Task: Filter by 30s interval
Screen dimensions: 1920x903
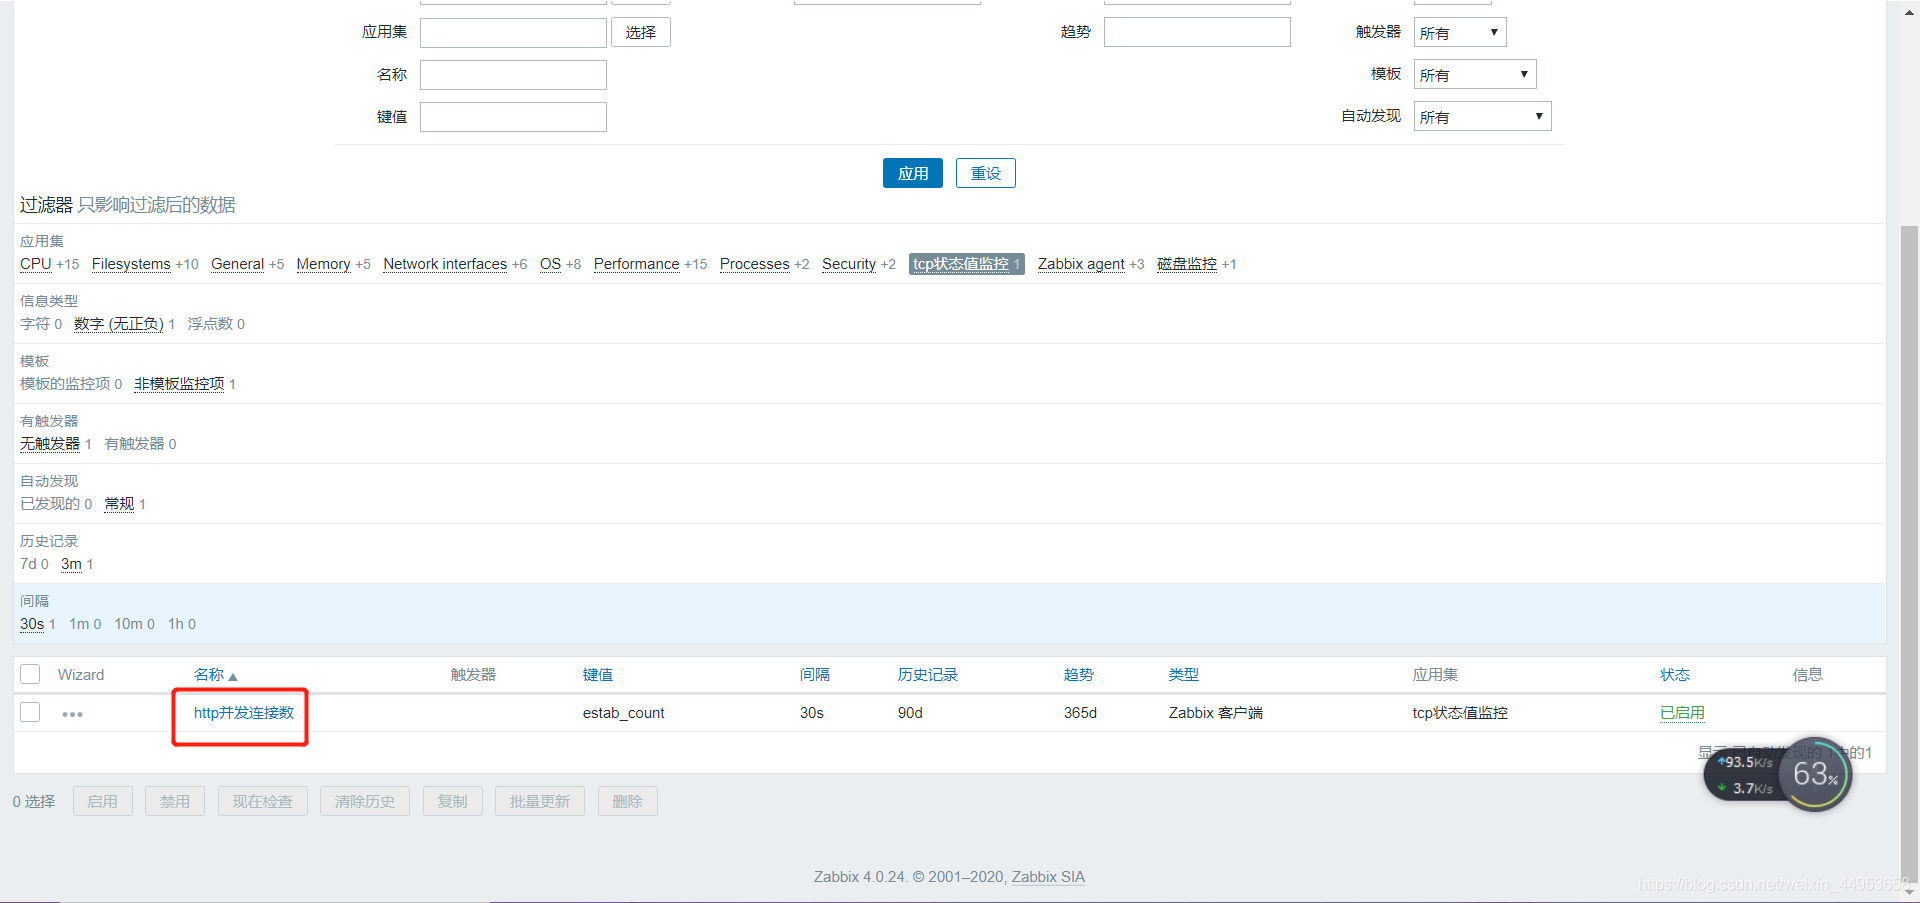Action: tap(32, 624)
